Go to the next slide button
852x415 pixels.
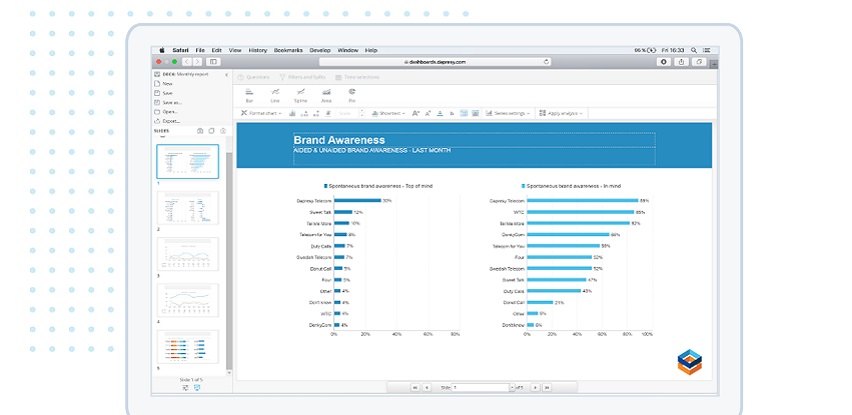point(535,387)
